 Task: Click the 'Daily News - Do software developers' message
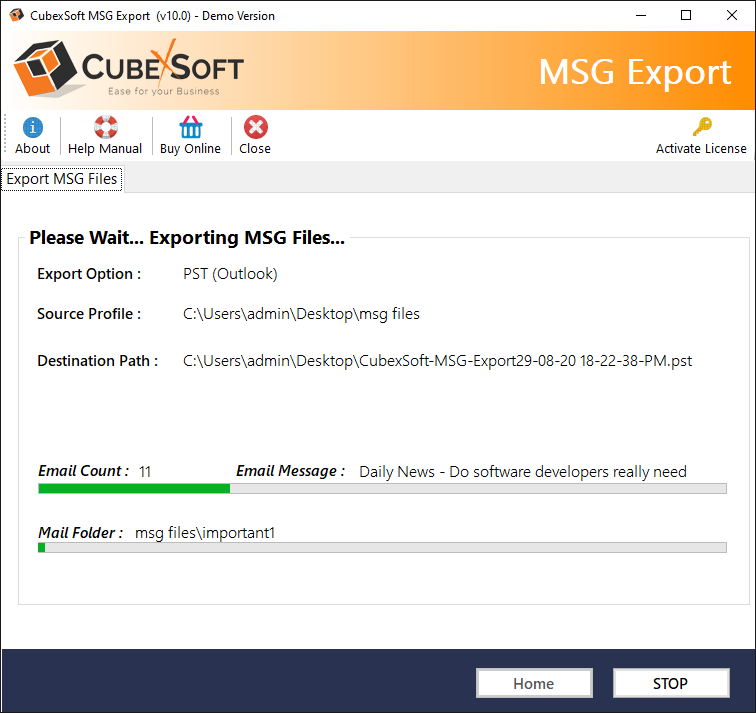(x=523, y=471)
